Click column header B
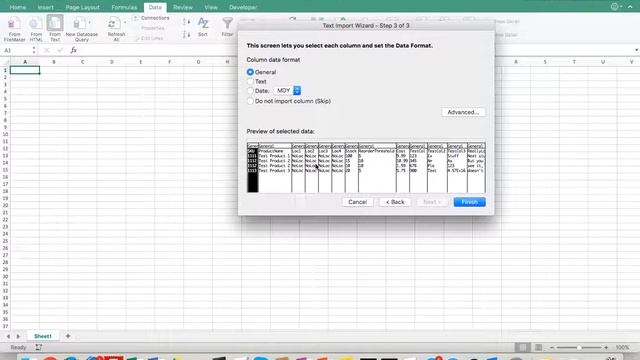The width and height of the screenshot is (640, 360). pos(53,62)
